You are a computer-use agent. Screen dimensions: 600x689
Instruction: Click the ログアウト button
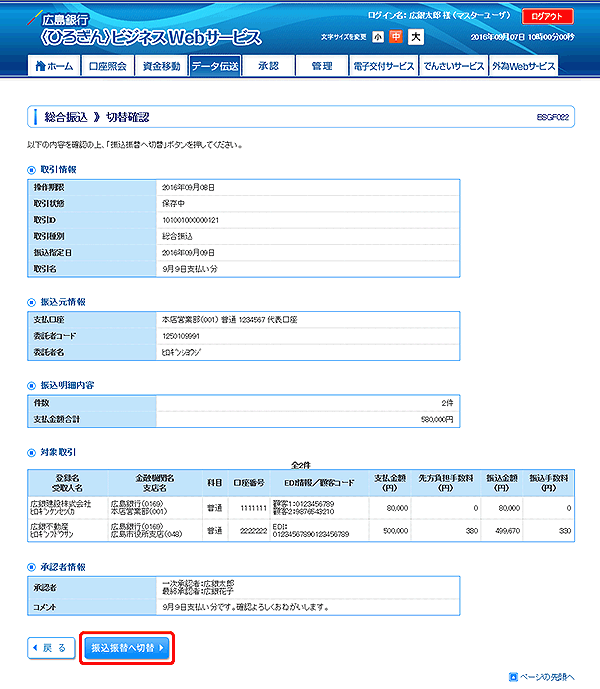[x=547, y=16]
